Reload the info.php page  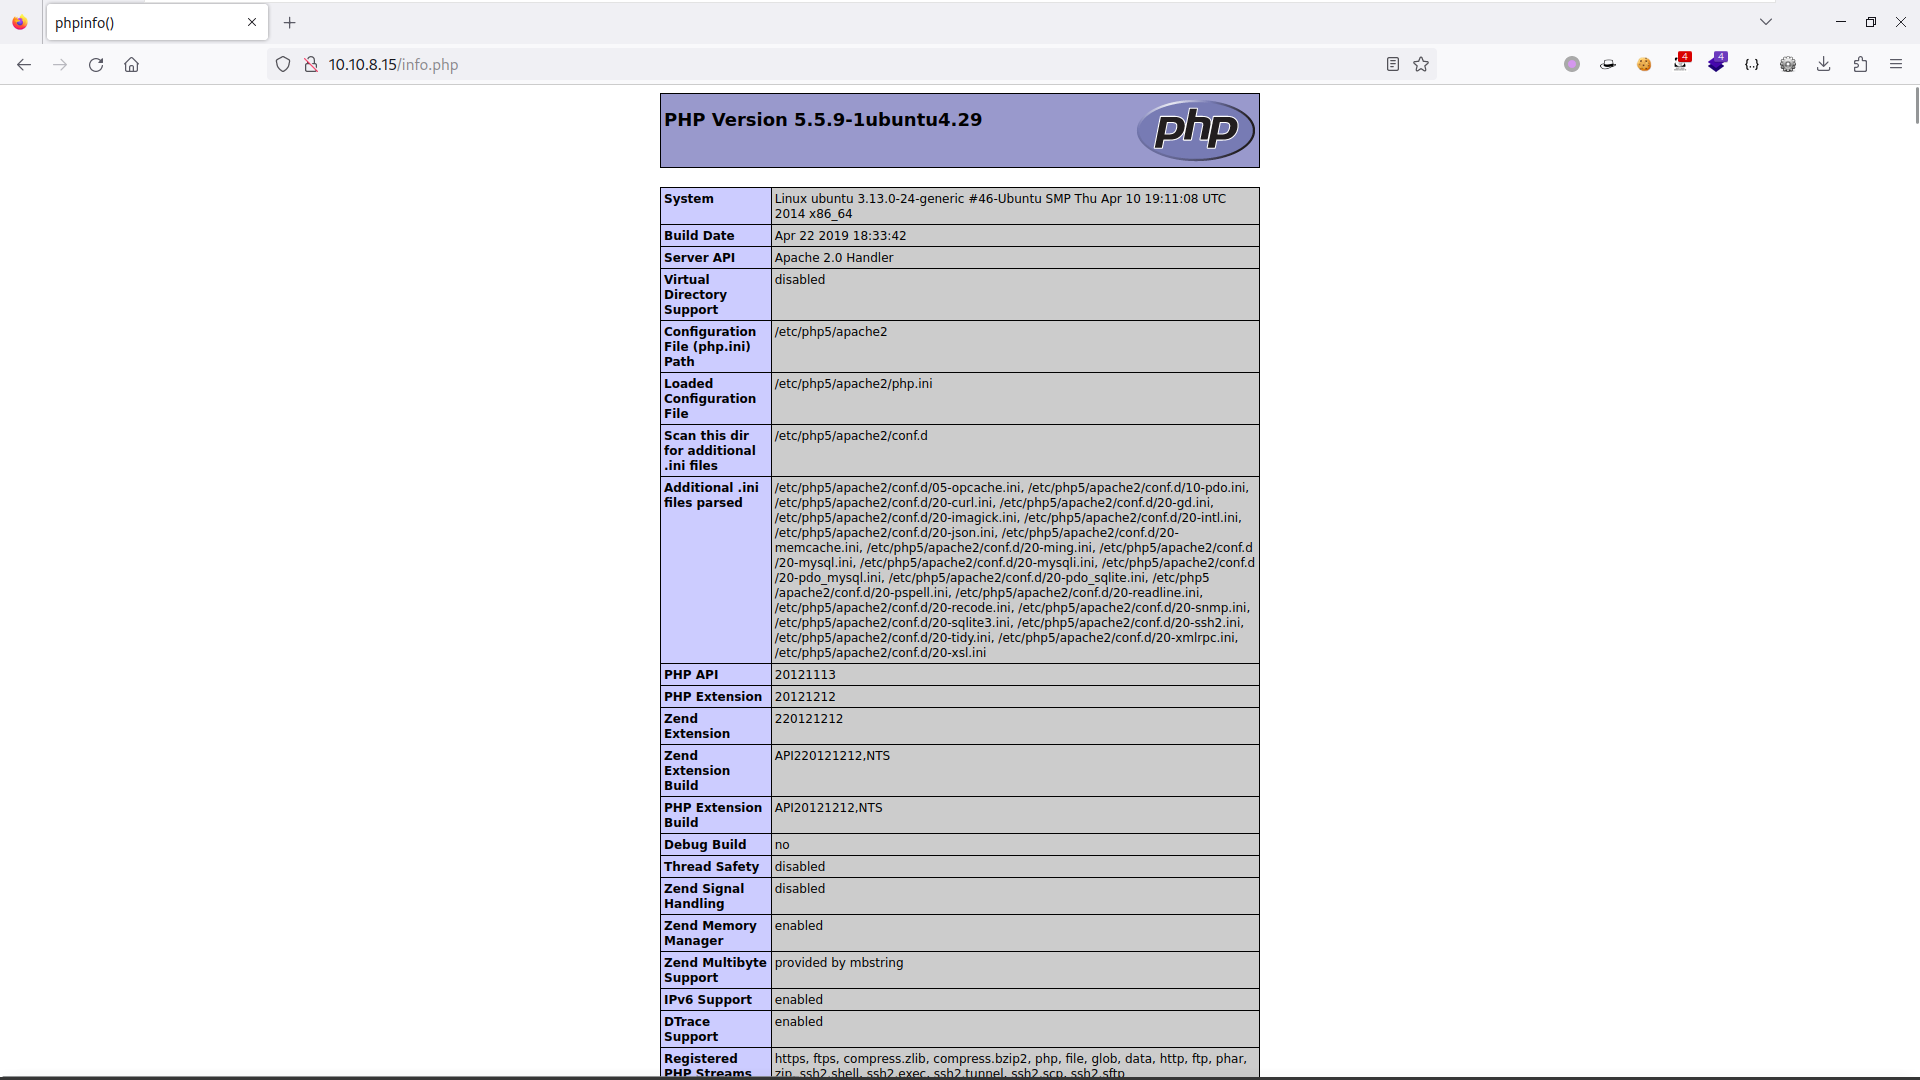coord(96,64)
